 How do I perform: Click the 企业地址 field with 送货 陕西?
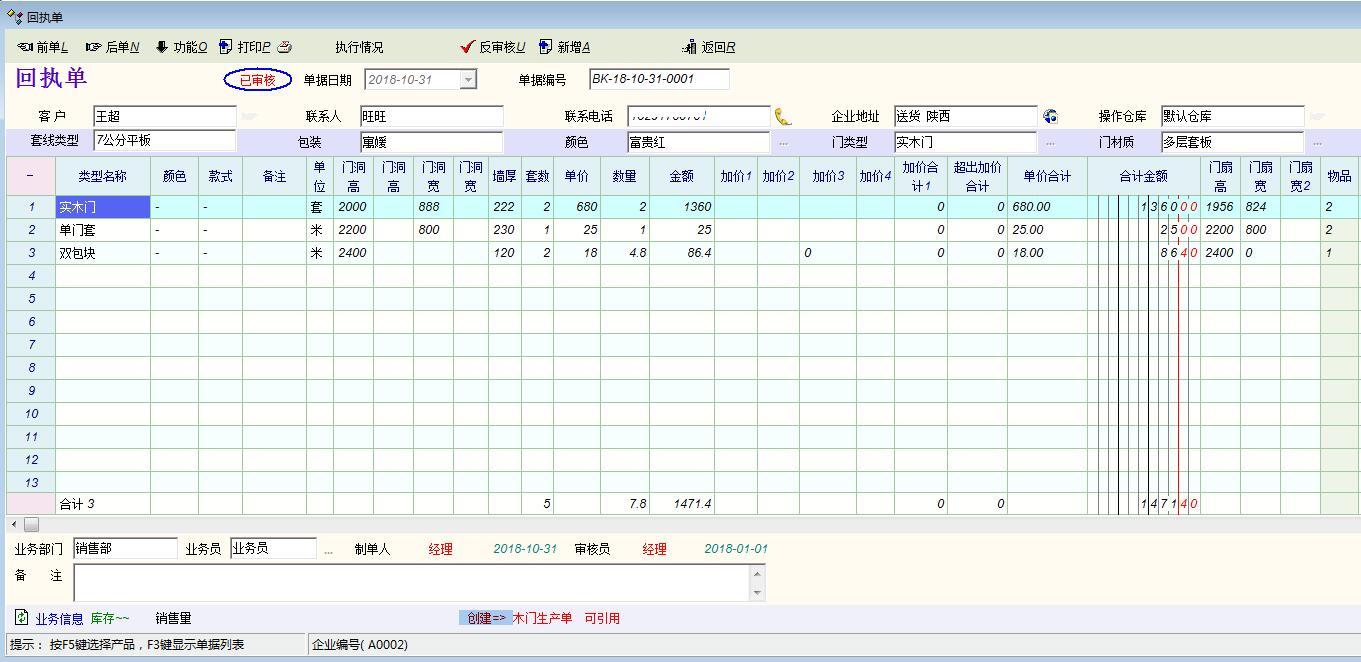[x=965, y=117]
